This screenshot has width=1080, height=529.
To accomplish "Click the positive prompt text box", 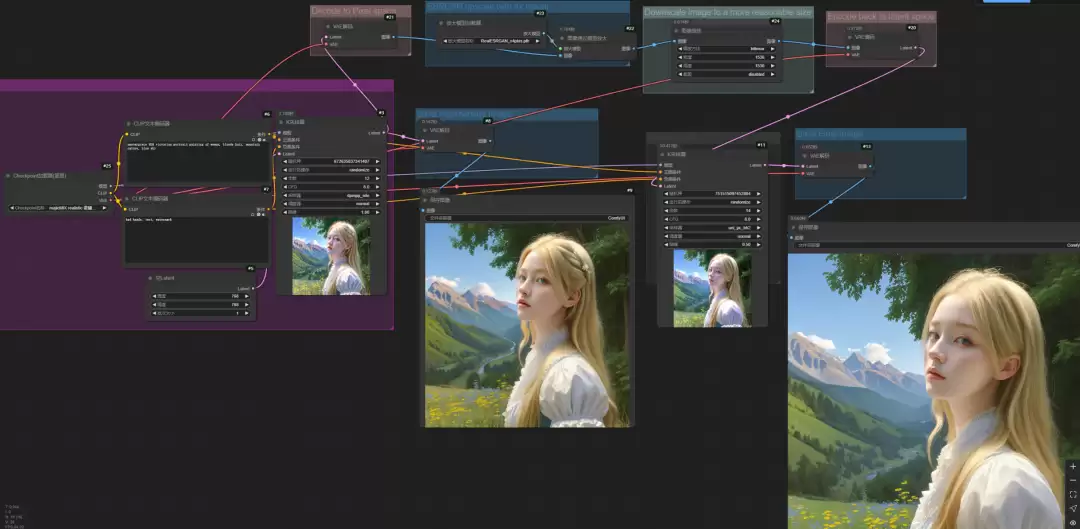I will click(198, 162).
